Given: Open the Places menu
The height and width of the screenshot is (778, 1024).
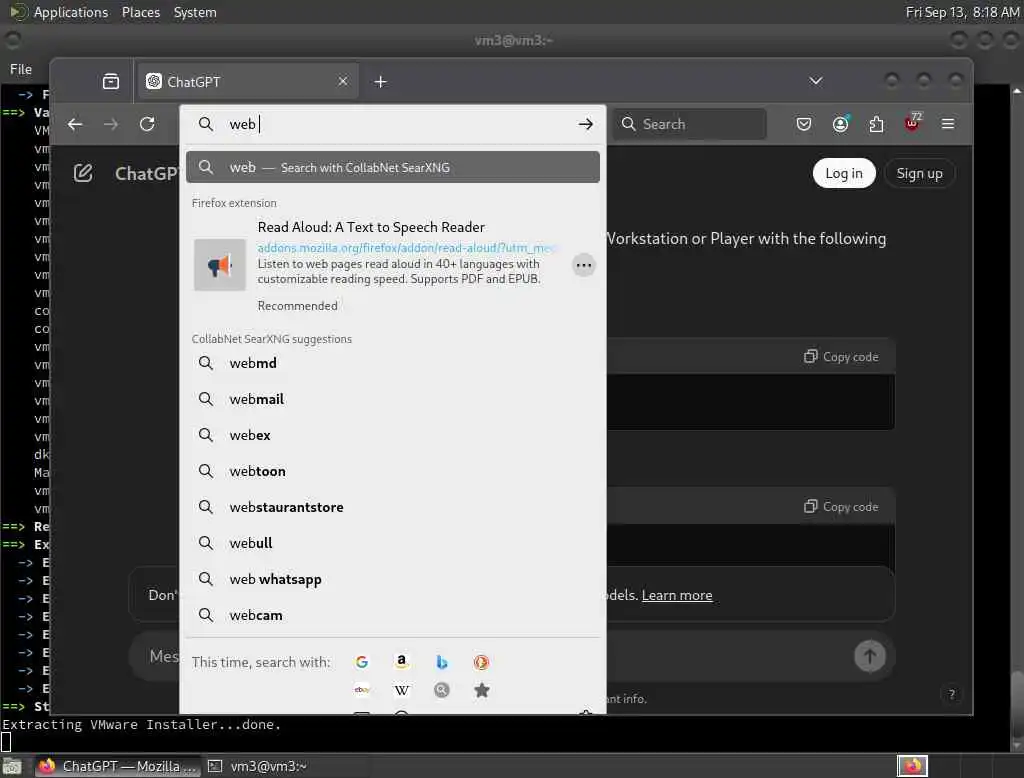Looking at the screenshot, I should coord(141,12).
